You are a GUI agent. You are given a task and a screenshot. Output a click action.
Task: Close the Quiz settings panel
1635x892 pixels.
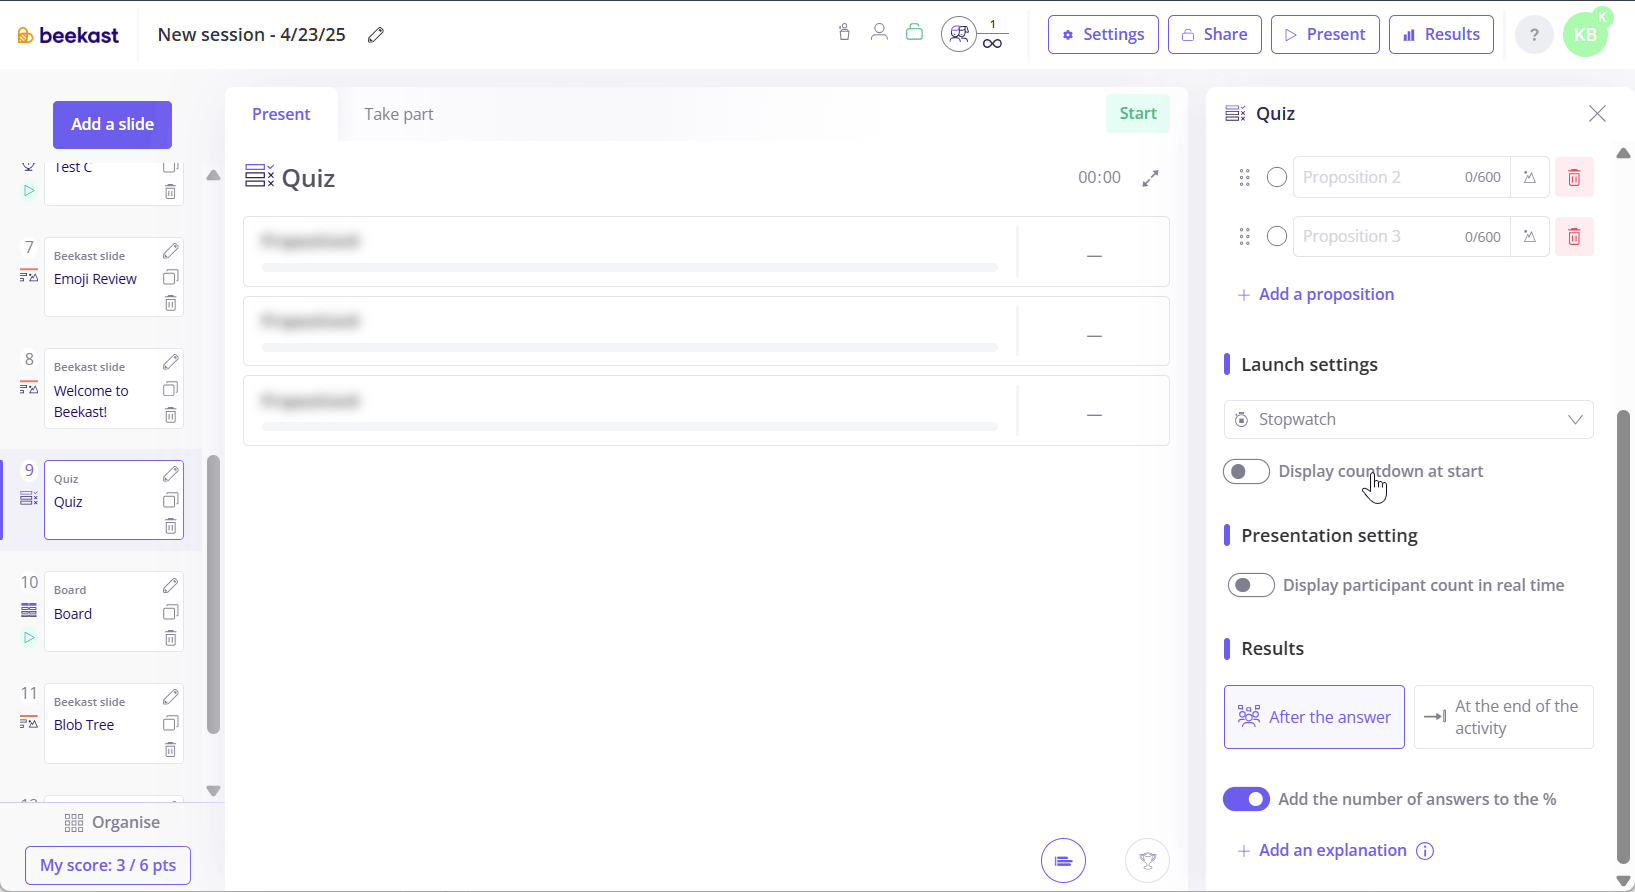[x=1597, y=114]
